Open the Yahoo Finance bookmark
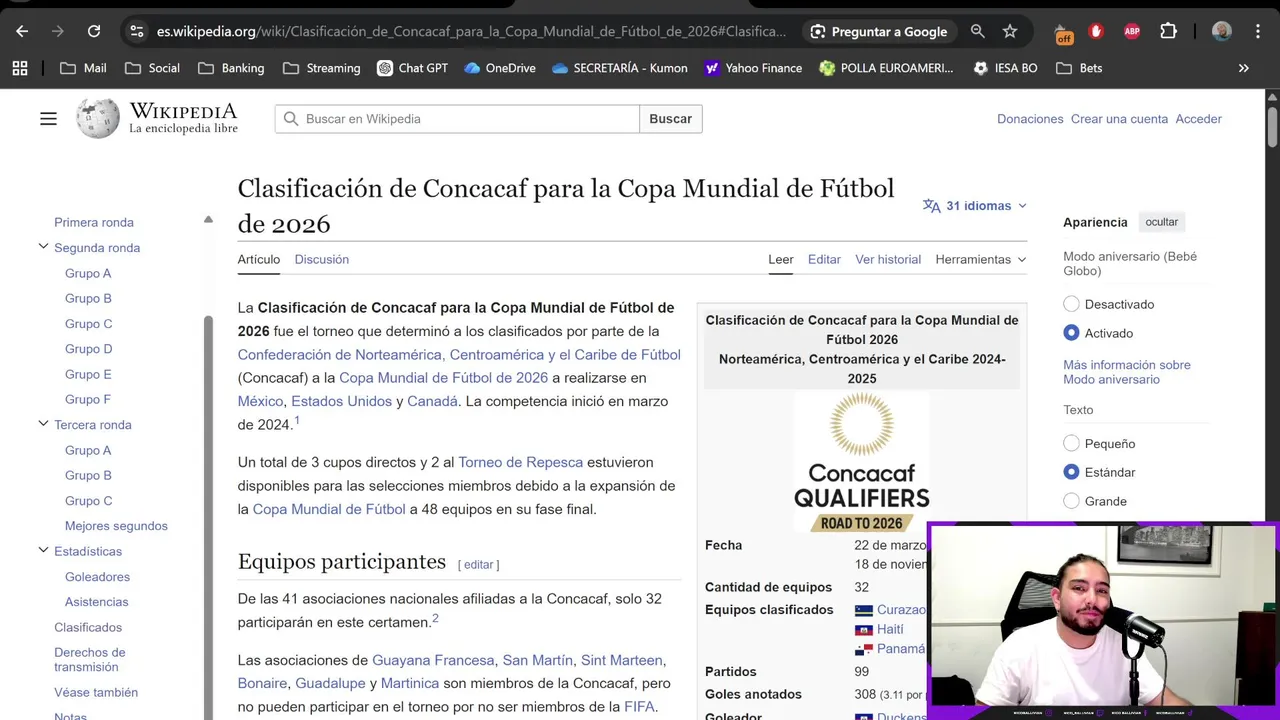Image resolution: width=1280 pixels, height=720 pixels. click(x=753, y=68)
